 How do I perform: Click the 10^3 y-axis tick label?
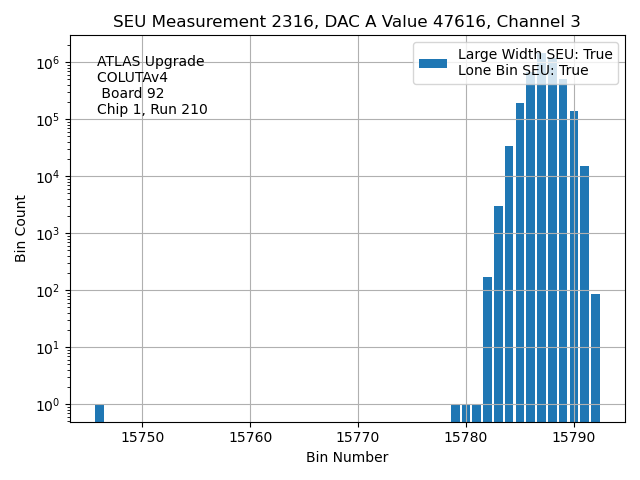click(48, 235)
